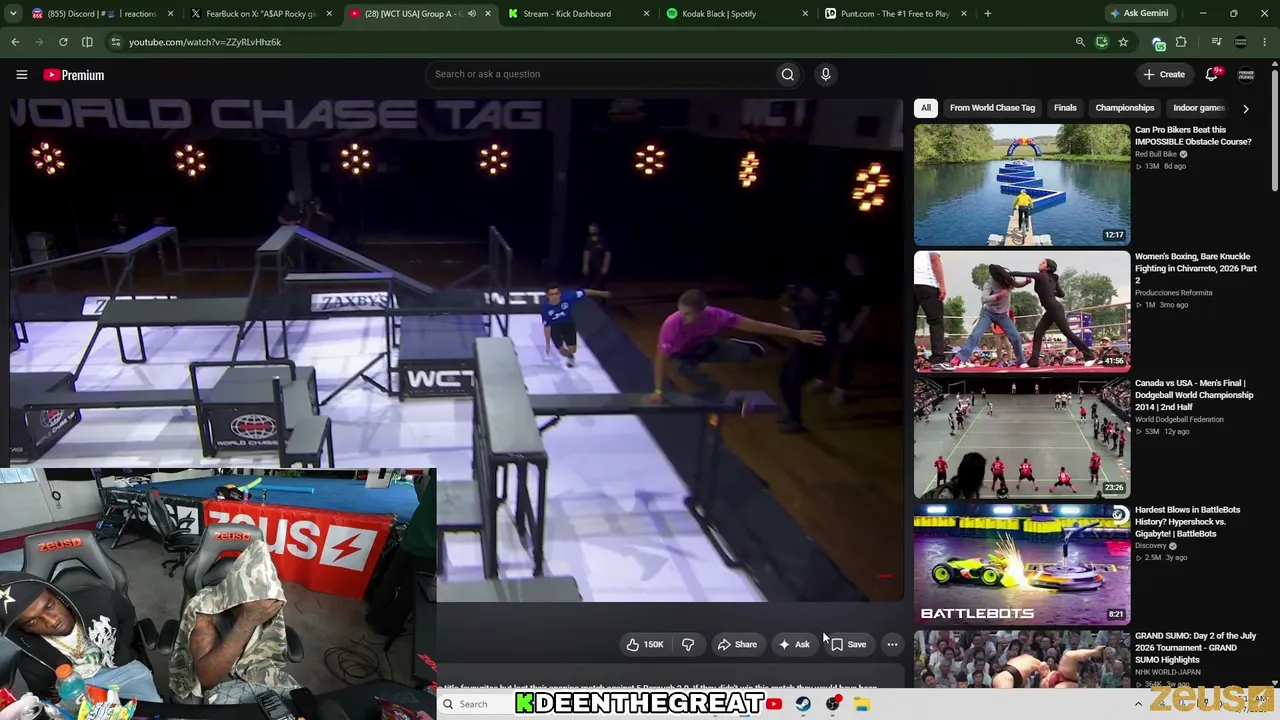
Task: Switch to the FearBuck on X tab
Action: [260, 14]
